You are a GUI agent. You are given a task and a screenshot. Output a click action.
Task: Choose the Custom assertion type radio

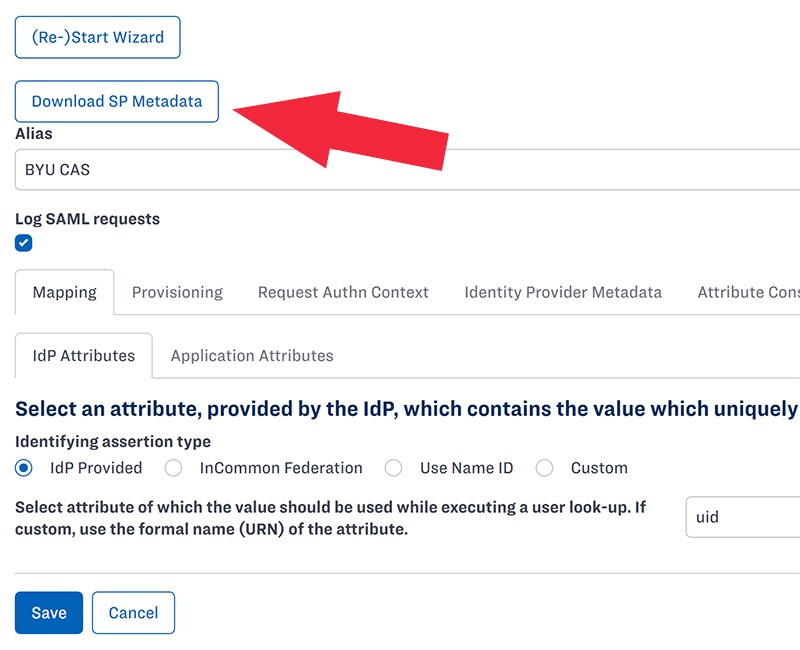pyautogui.click(x=545, y=468)
